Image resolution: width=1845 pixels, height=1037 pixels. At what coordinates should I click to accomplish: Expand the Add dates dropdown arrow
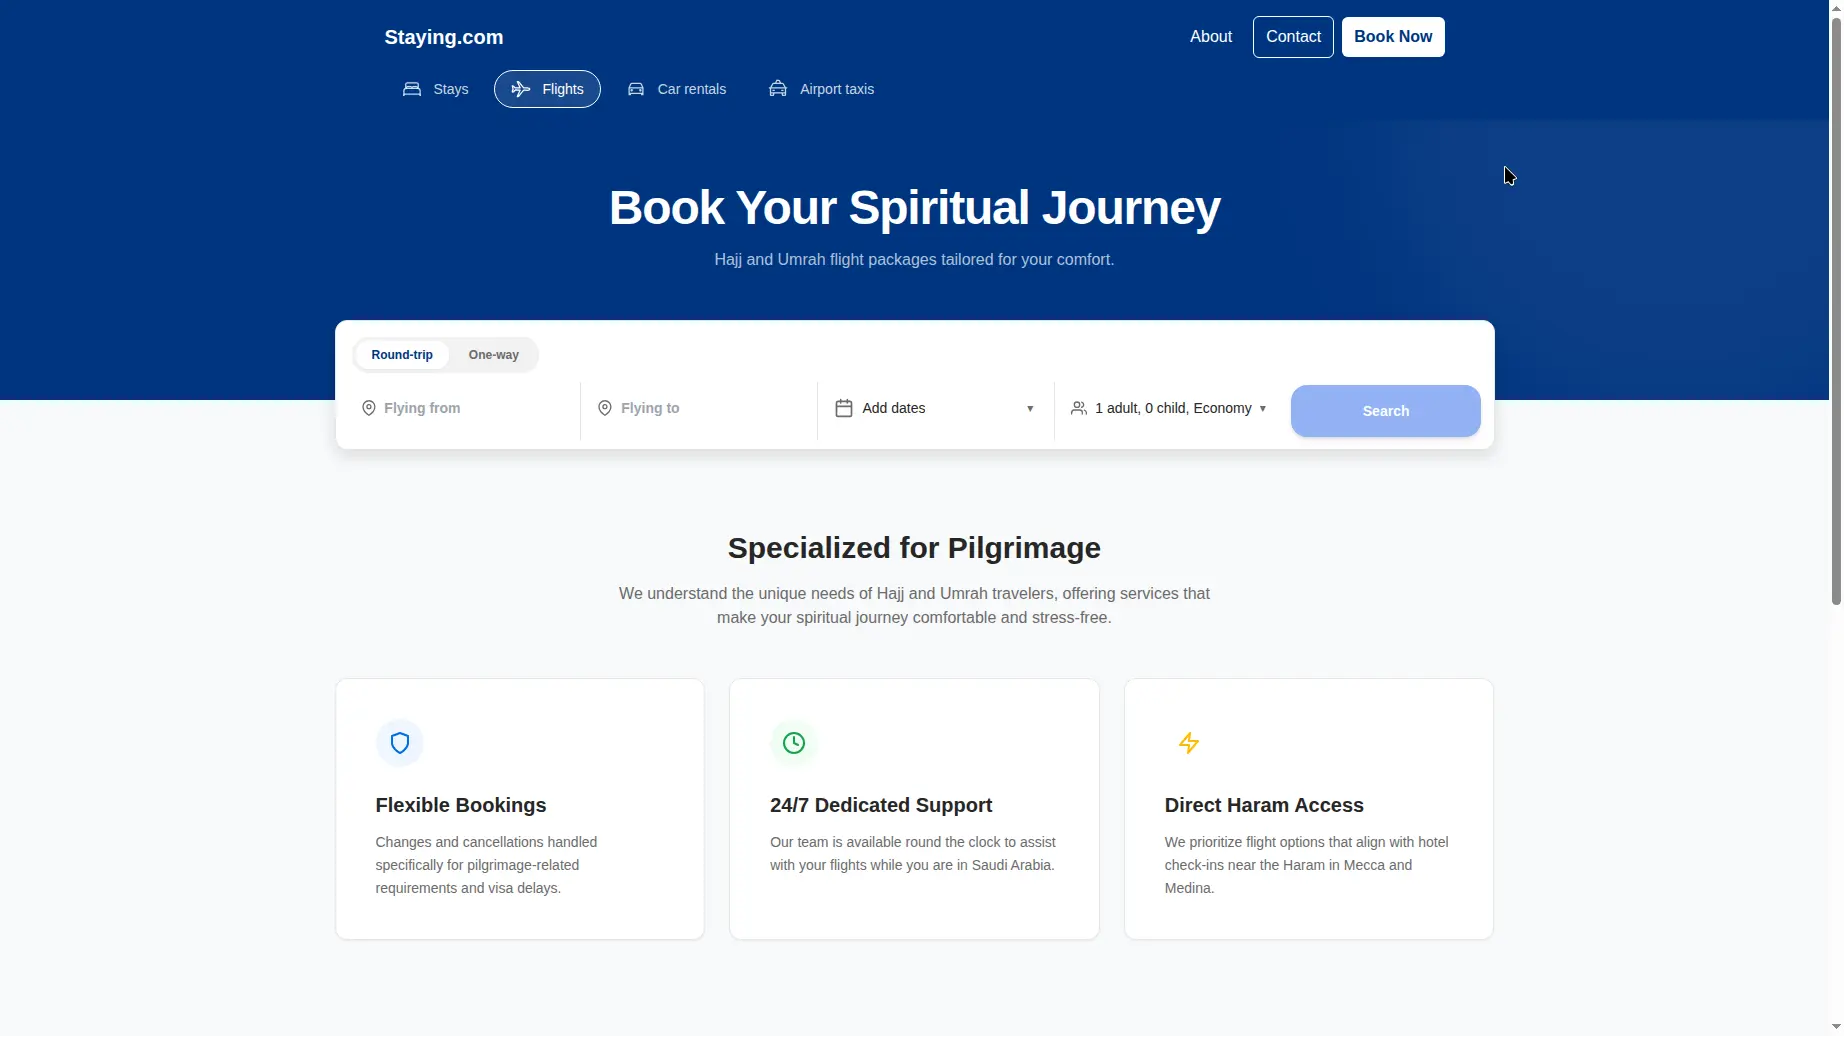1030,409
